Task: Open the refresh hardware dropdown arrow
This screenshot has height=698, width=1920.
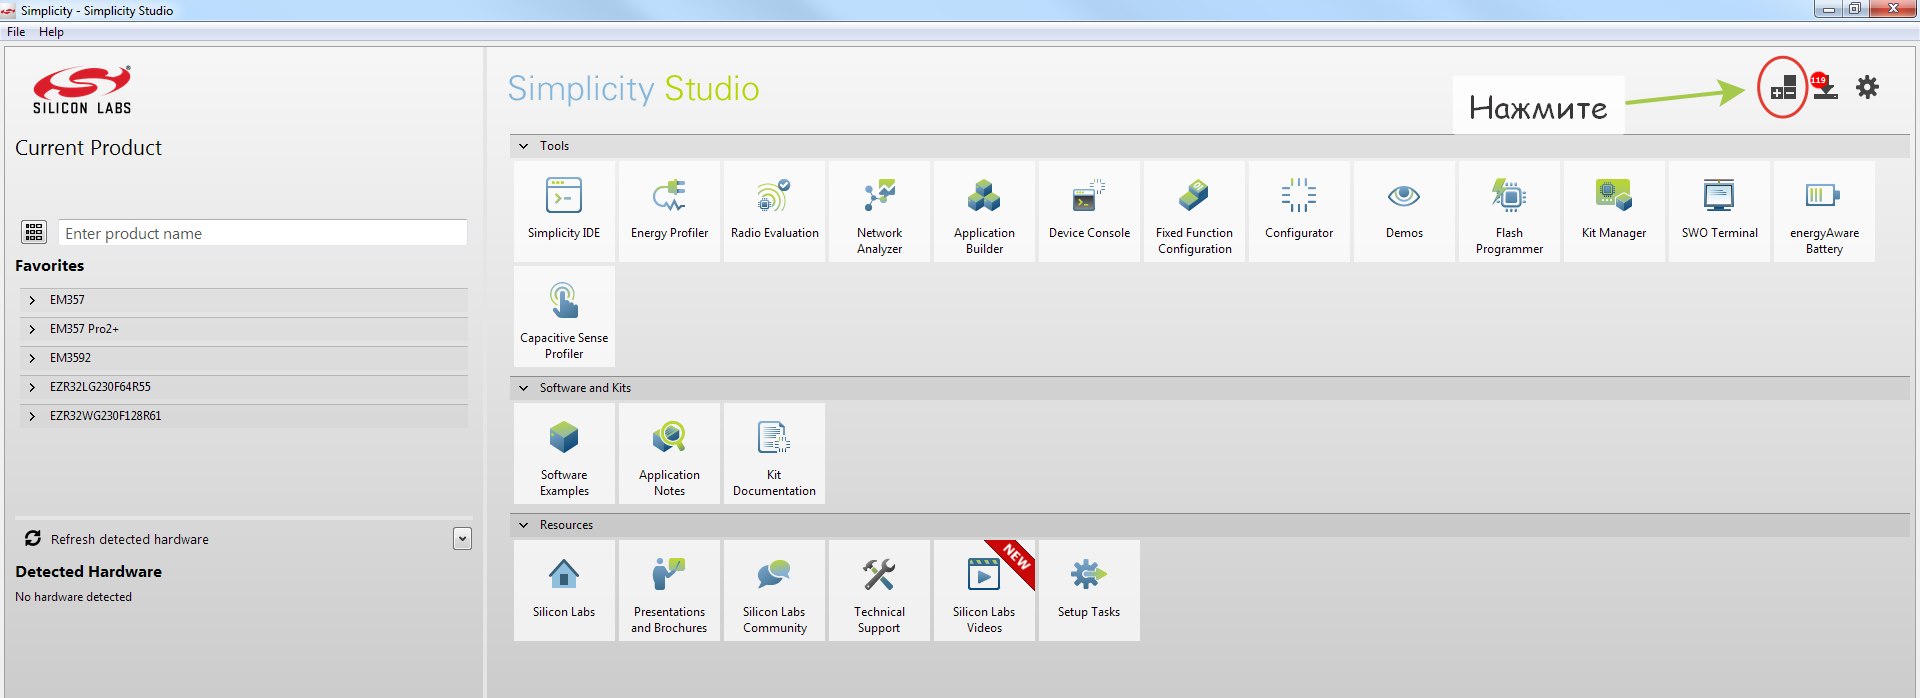Action: click(x=462, y=539)
